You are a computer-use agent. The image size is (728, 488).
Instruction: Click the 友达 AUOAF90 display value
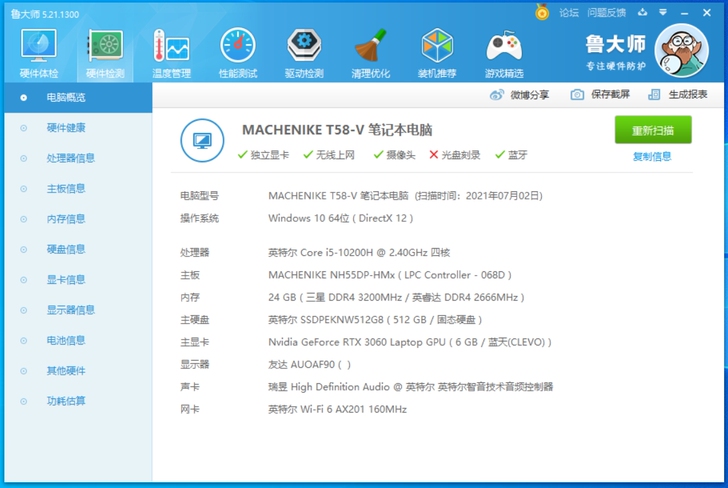309,364
